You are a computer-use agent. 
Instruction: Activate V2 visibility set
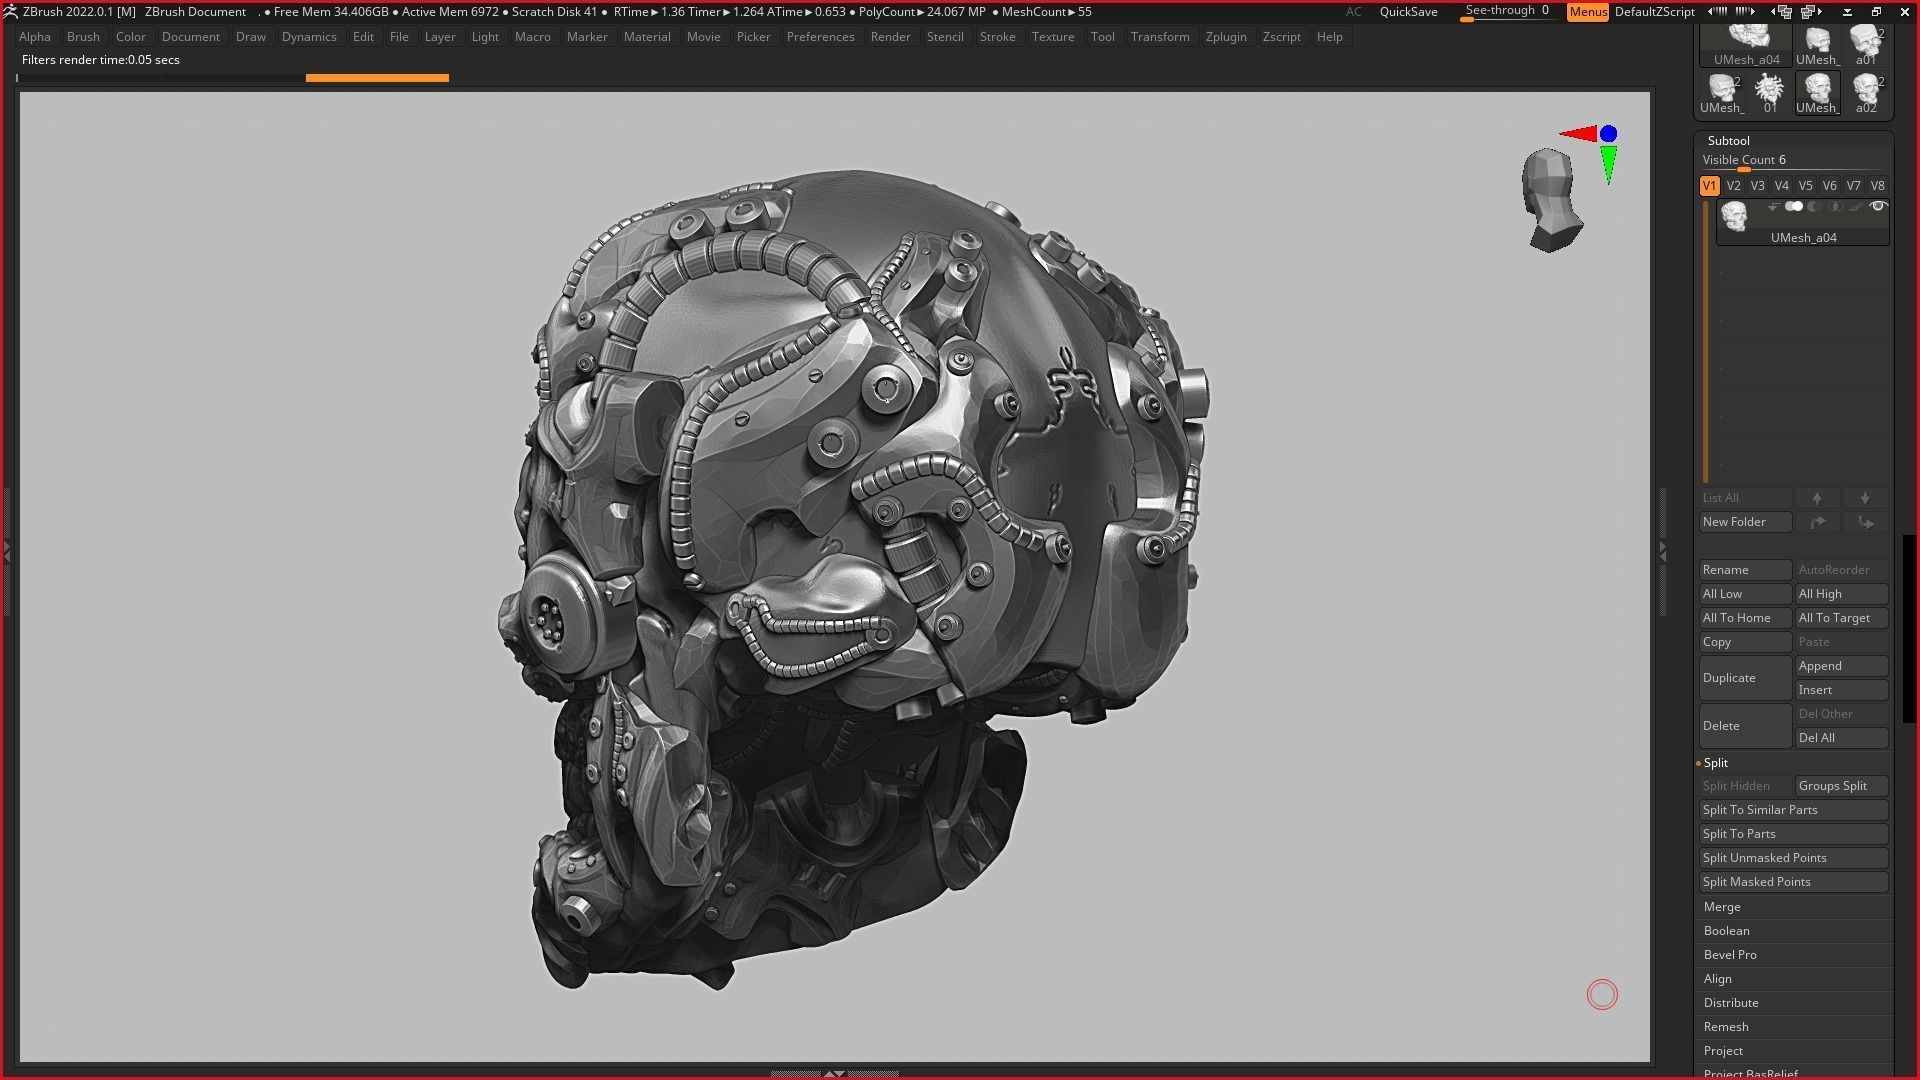[x=1733, y=186]
